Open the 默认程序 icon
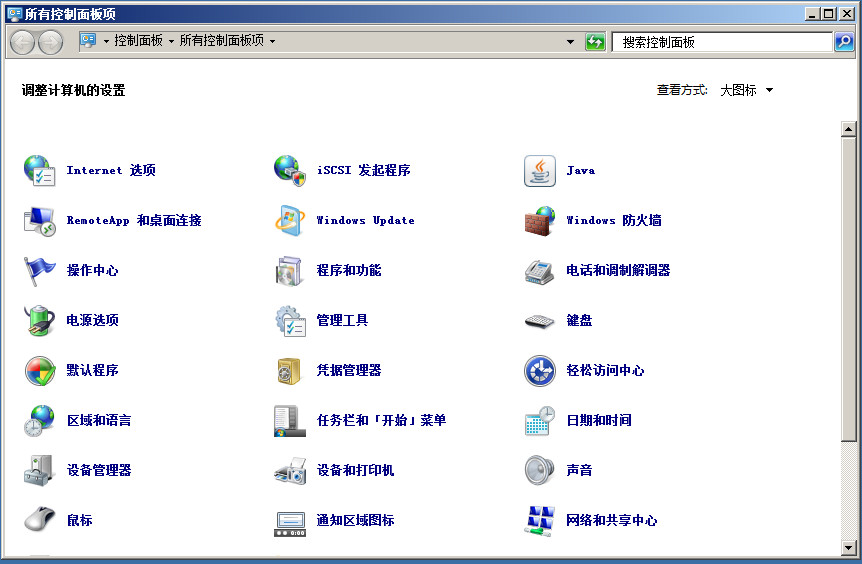 click(39, 371)
